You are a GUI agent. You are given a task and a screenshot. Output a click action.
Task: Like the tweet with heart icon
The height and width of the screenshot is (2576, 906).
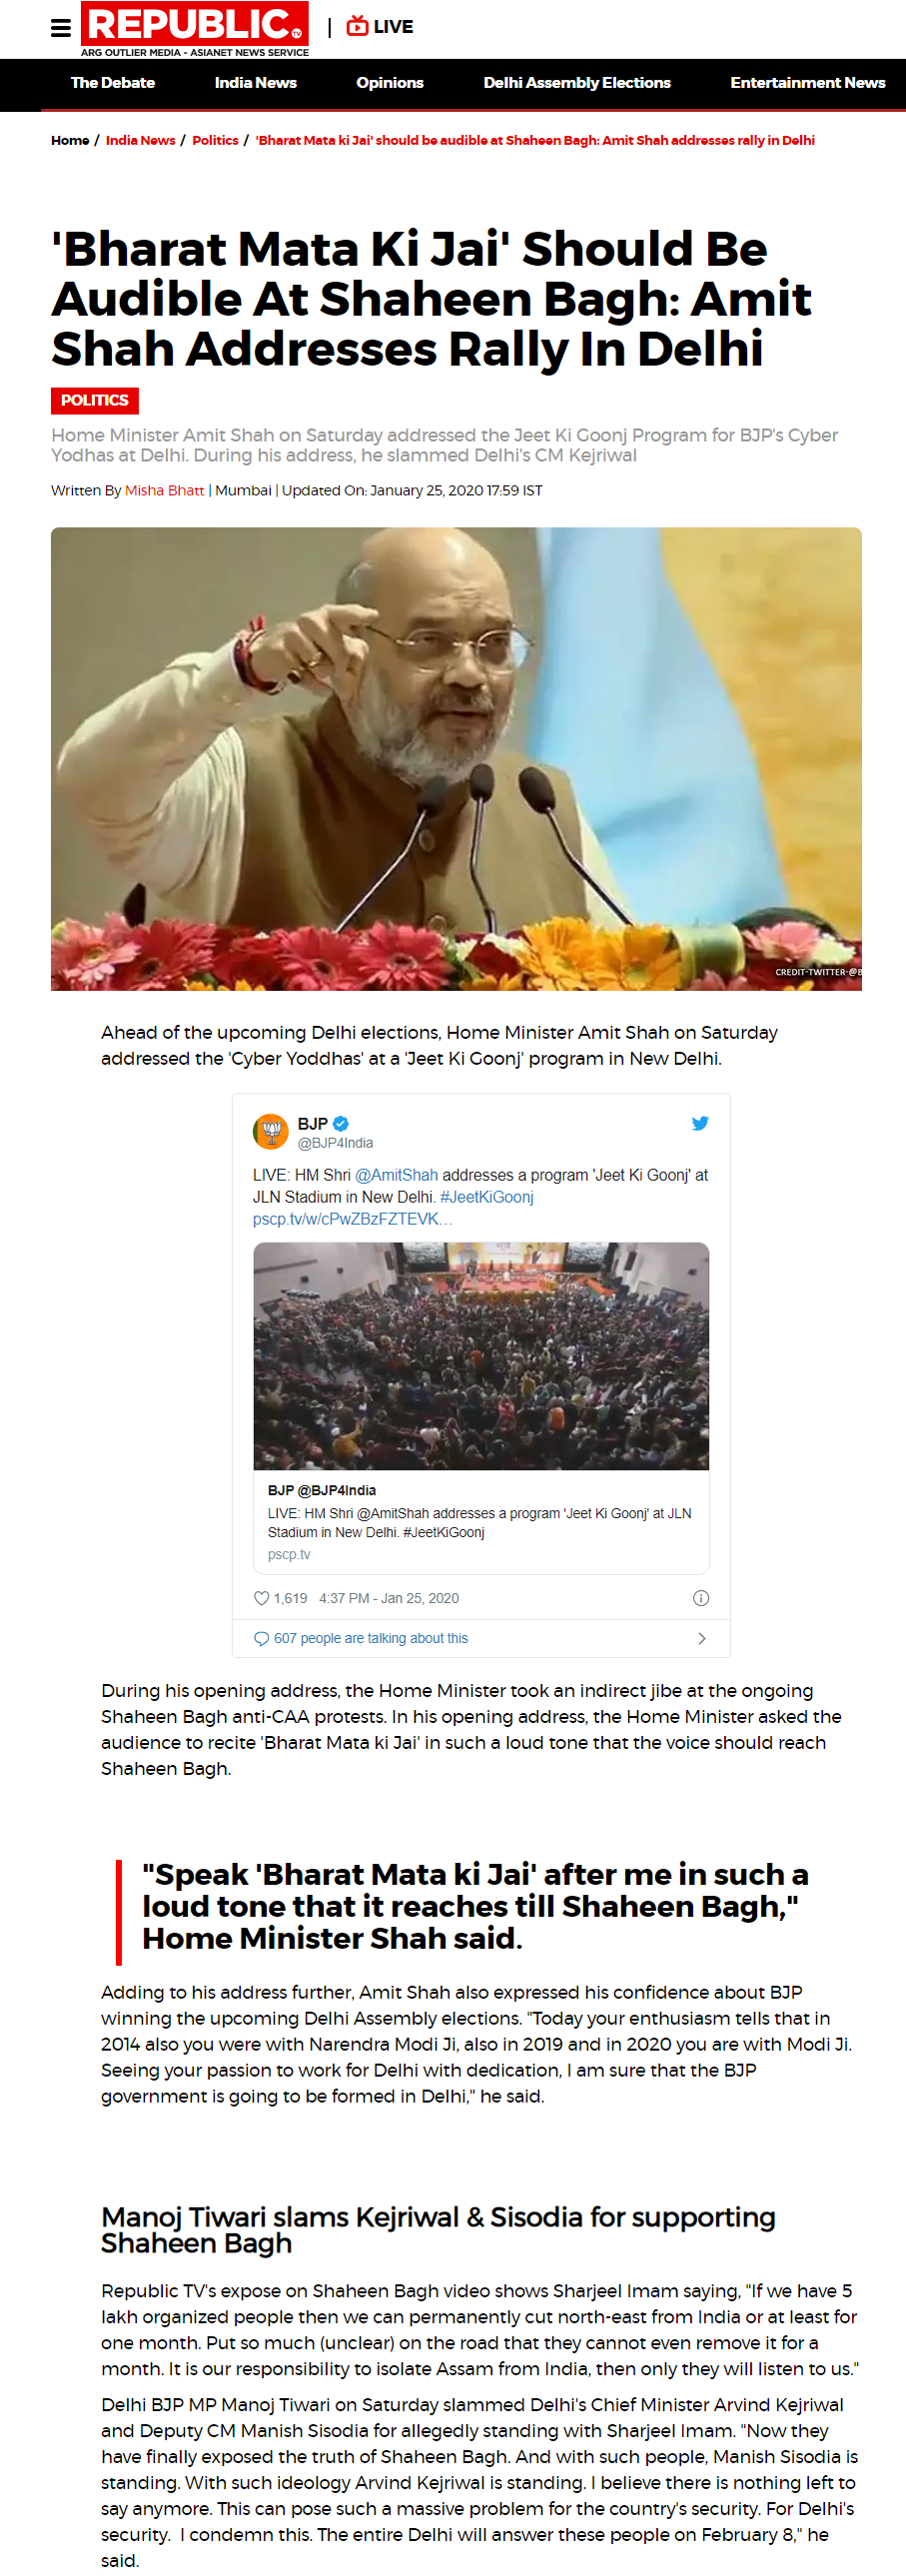tap(262, 1598)
